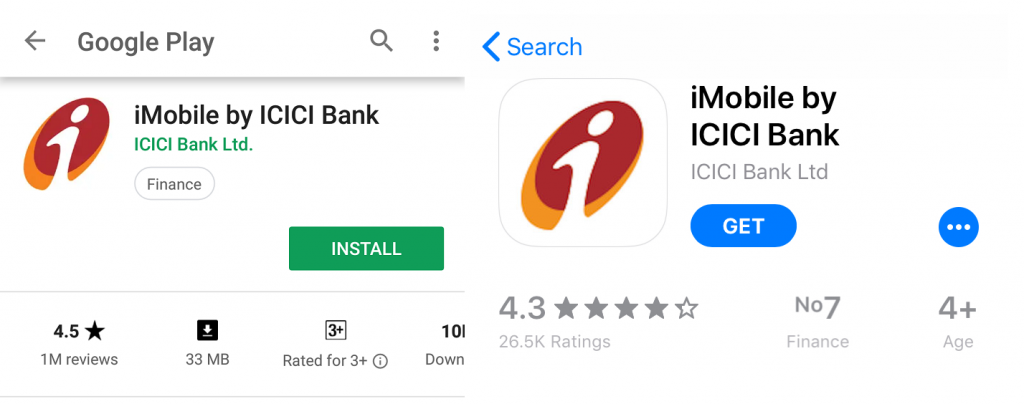Viewport: 1024px width, 404px height.
Task: Select the Finance category chip
Action: [x=174, y=184]
